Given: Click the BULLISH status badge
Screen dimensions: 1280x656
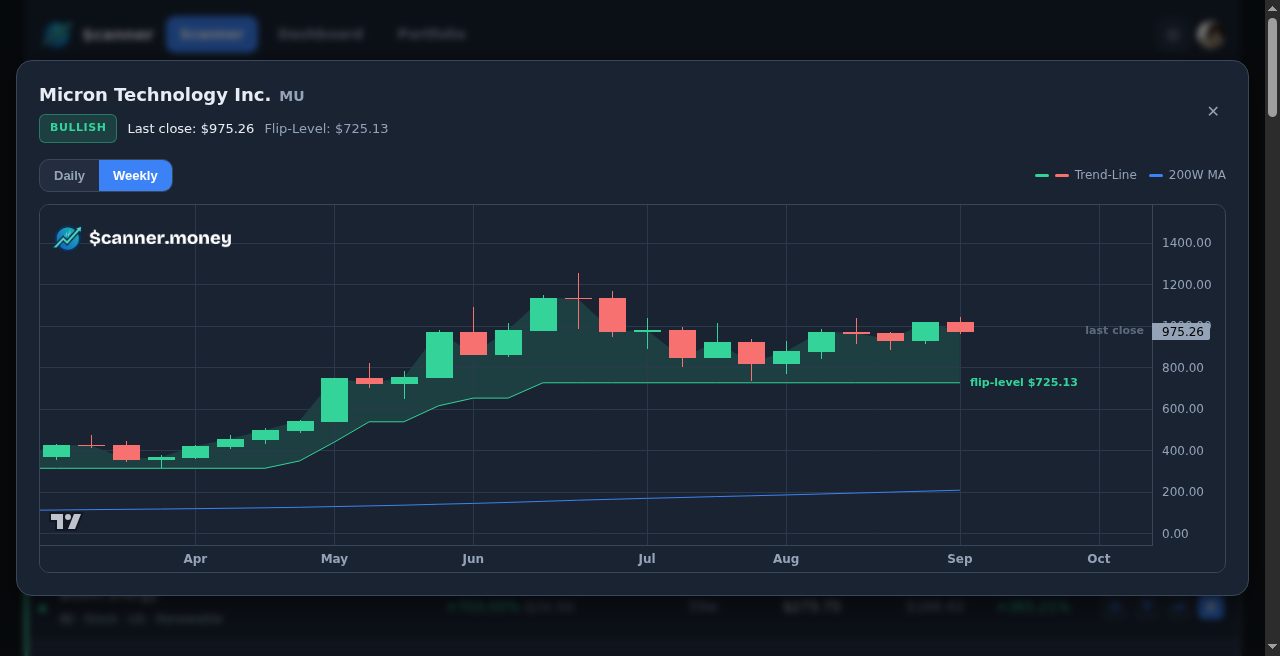Looking at the screenshot, I should pyautogui.click(x=78, y=128).
